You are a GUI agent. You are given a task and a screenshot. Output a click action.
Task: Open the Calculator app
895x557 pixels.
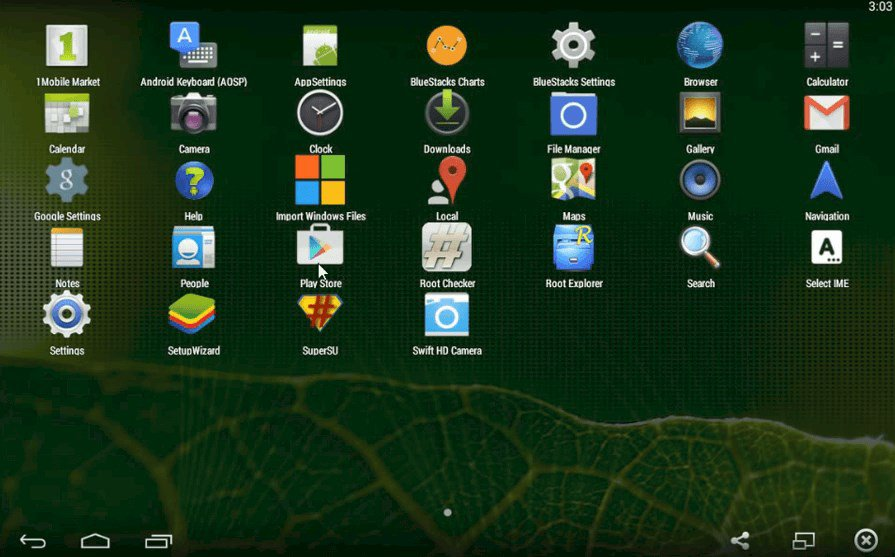[x=827, y=46]
